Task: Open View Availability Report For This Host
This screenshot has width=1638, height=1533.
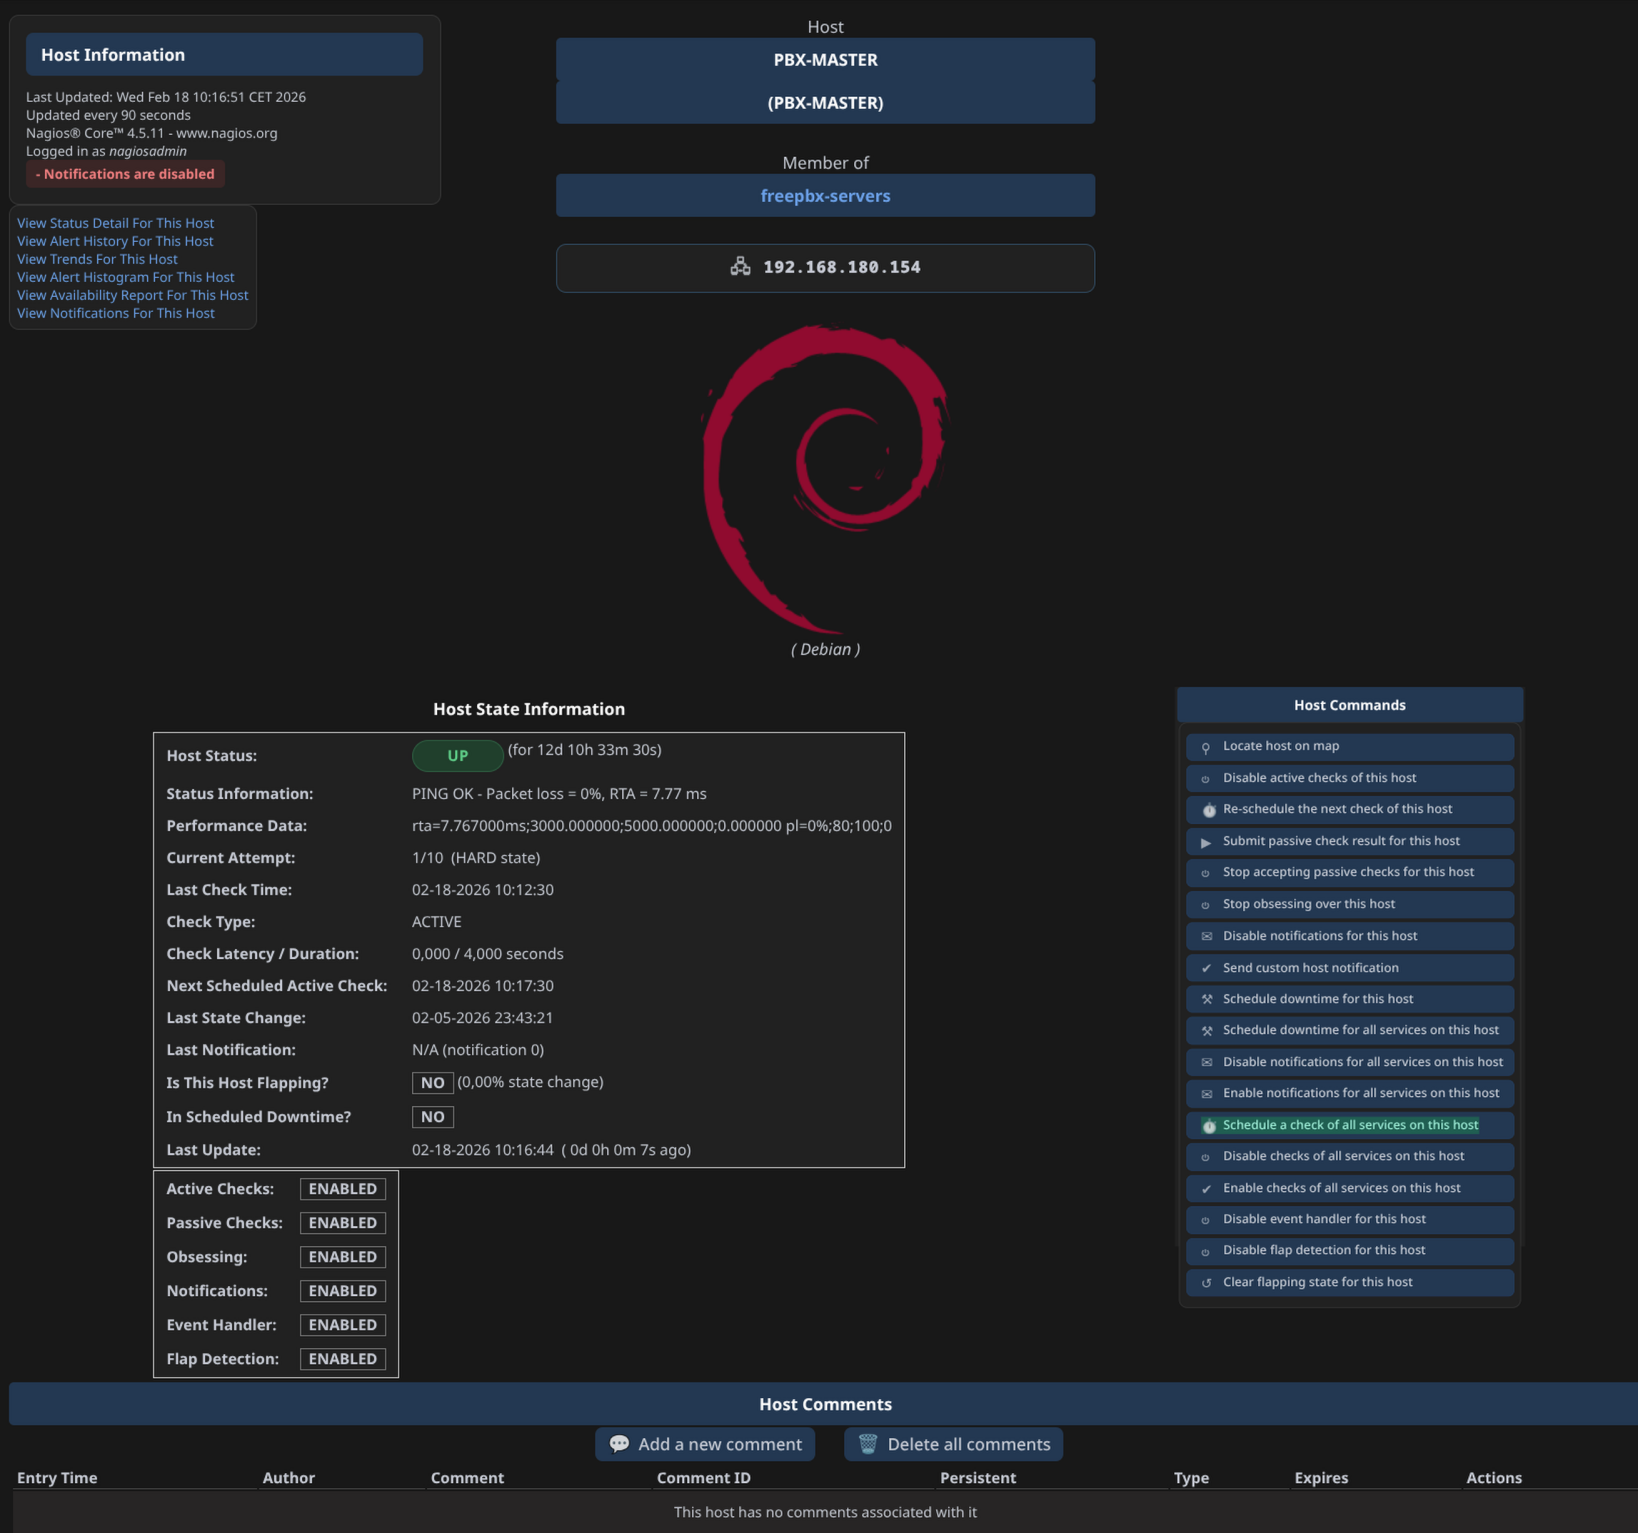Action: 132,295
